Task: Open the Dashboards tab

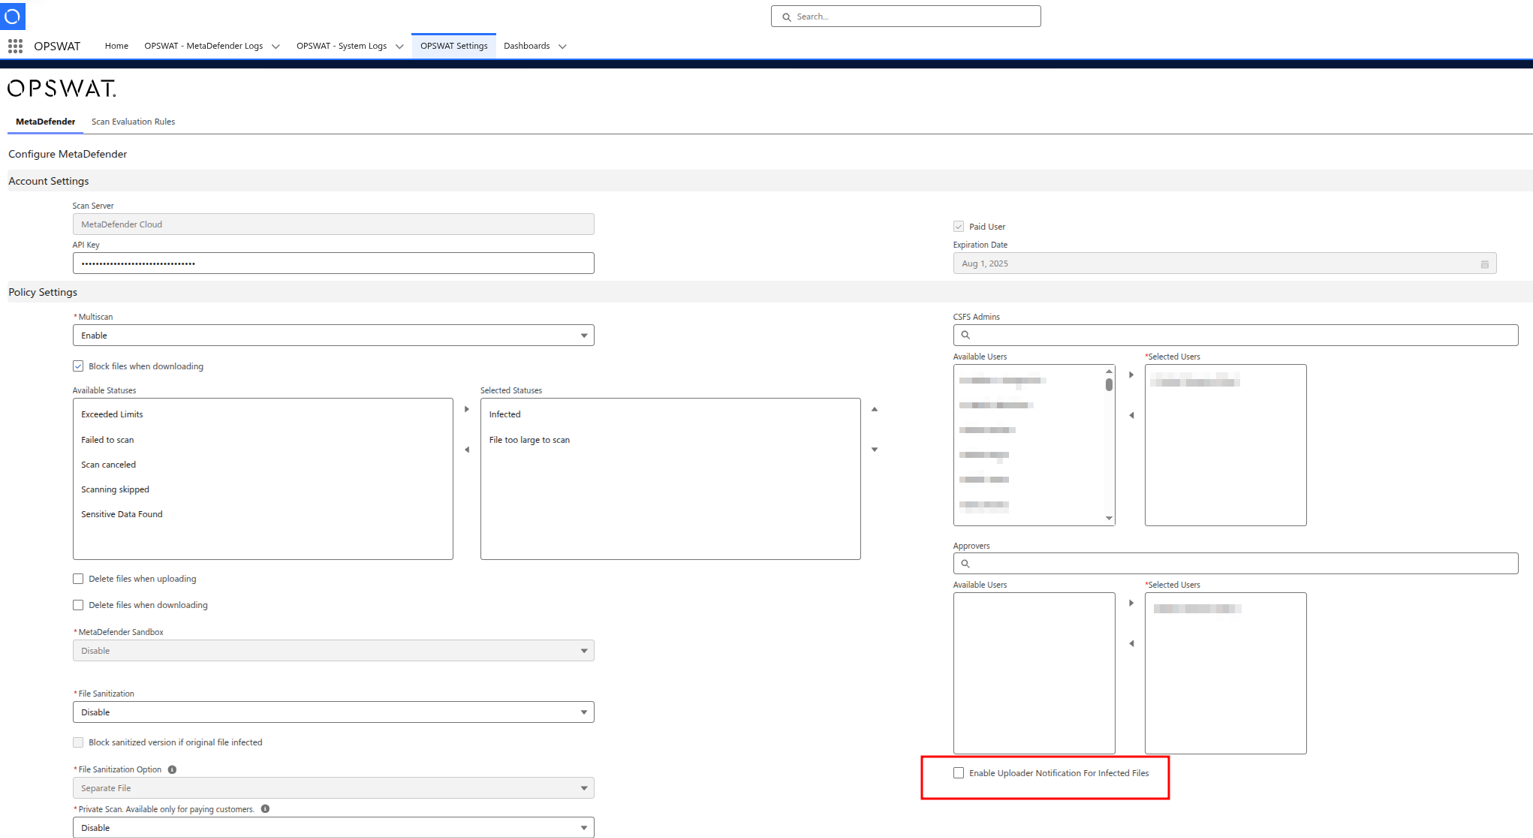Action: point(526,46)
